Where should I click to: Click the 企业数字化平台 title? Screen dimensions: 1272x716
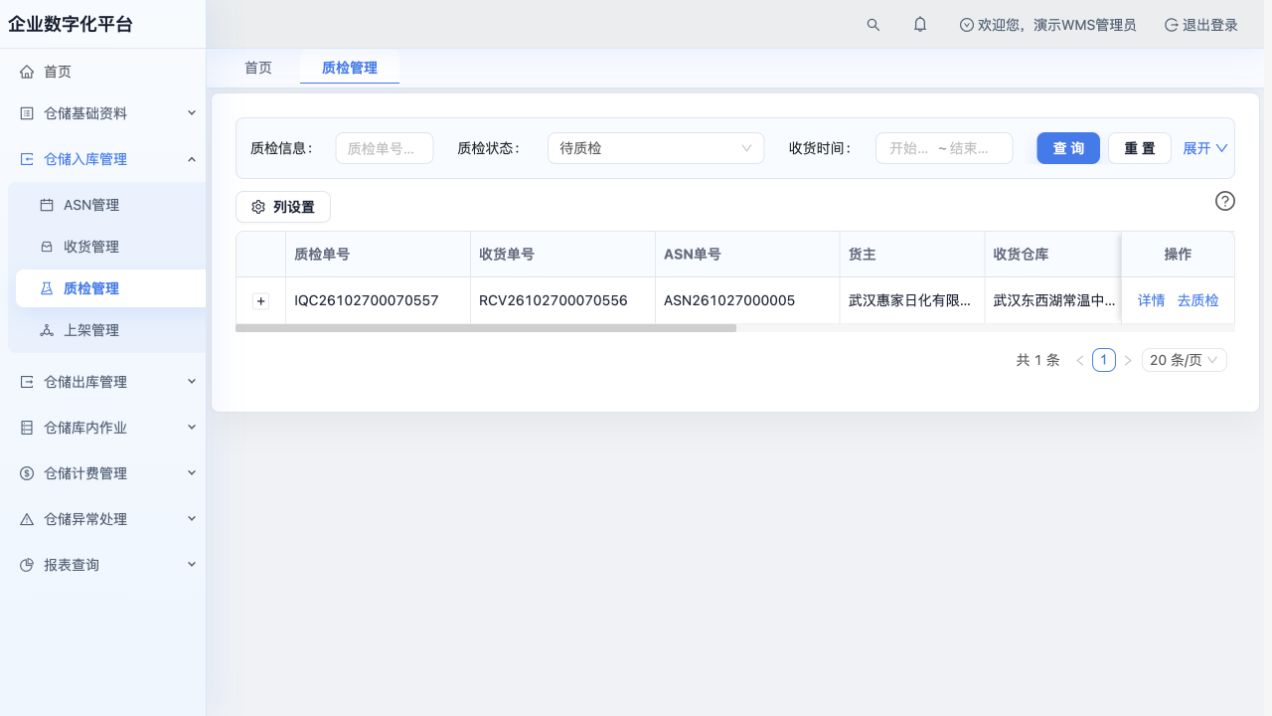[x=70, y=25]
